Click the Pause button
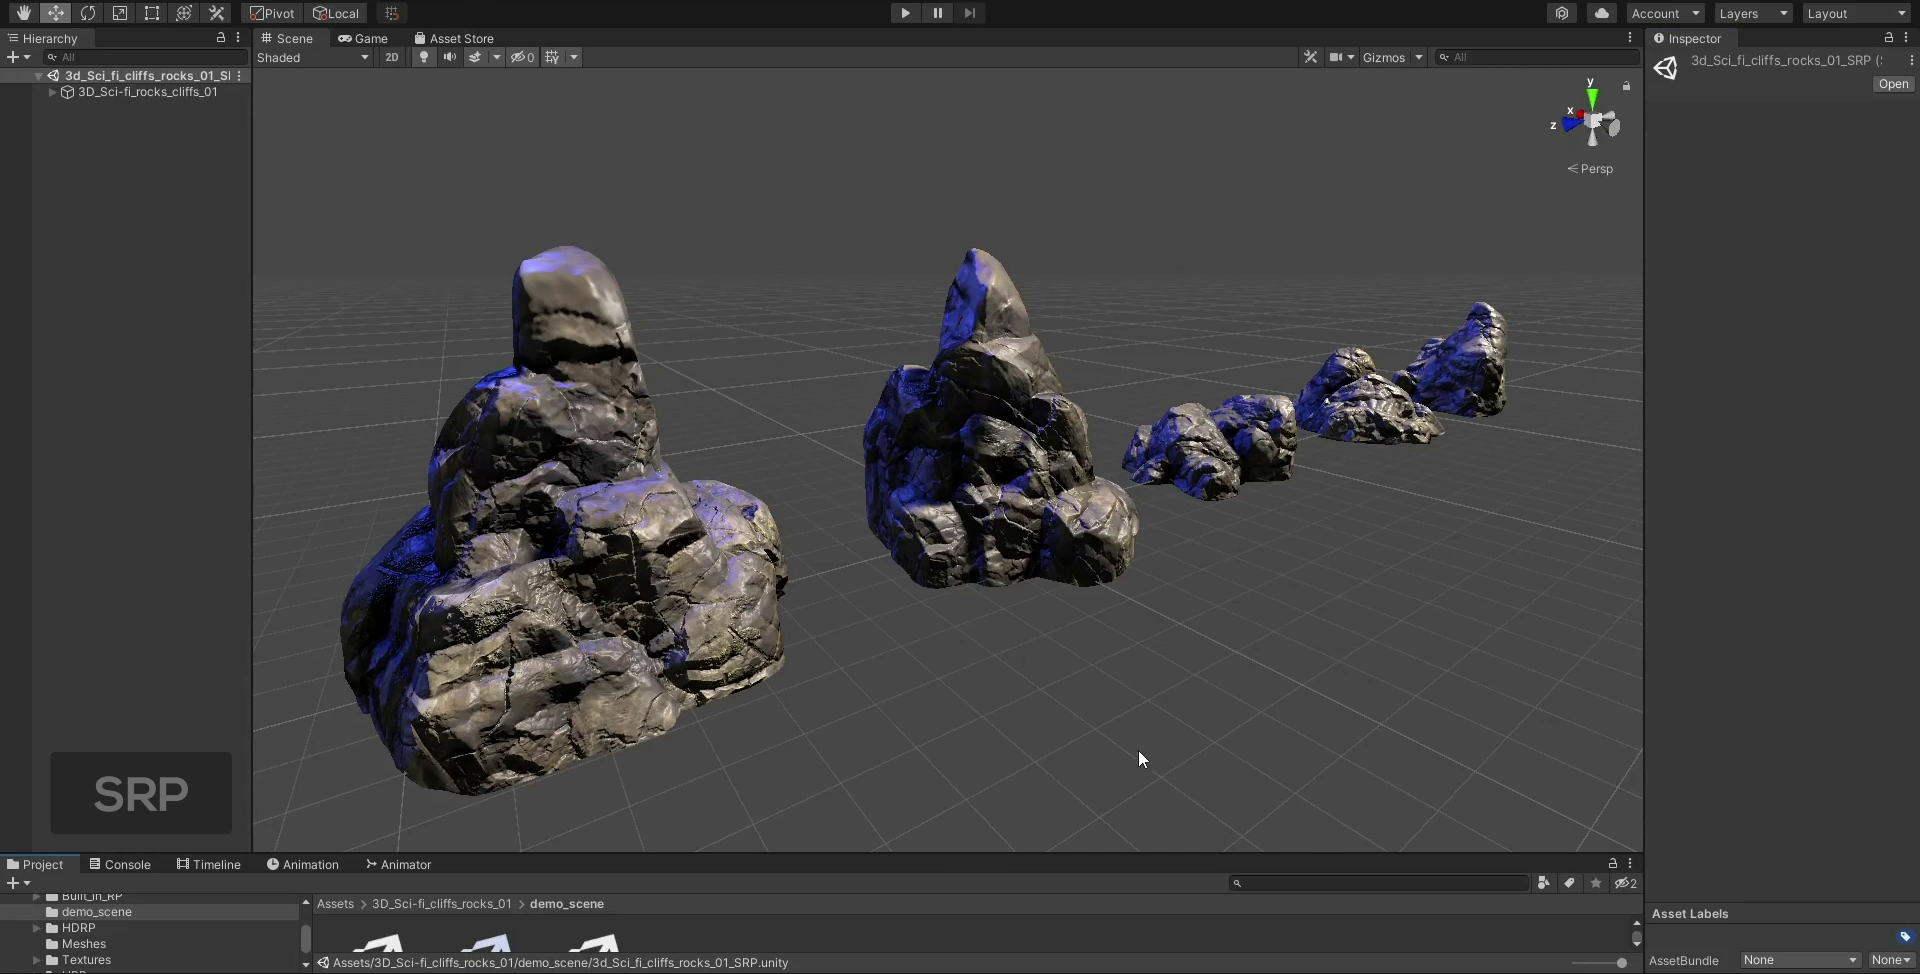 click(937, 13)
